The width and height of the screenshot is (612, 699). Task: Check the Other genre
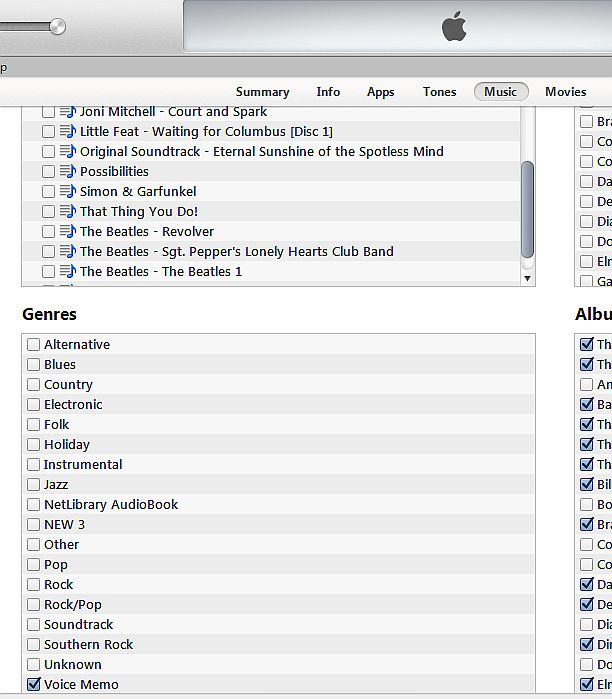click(33, 545)
